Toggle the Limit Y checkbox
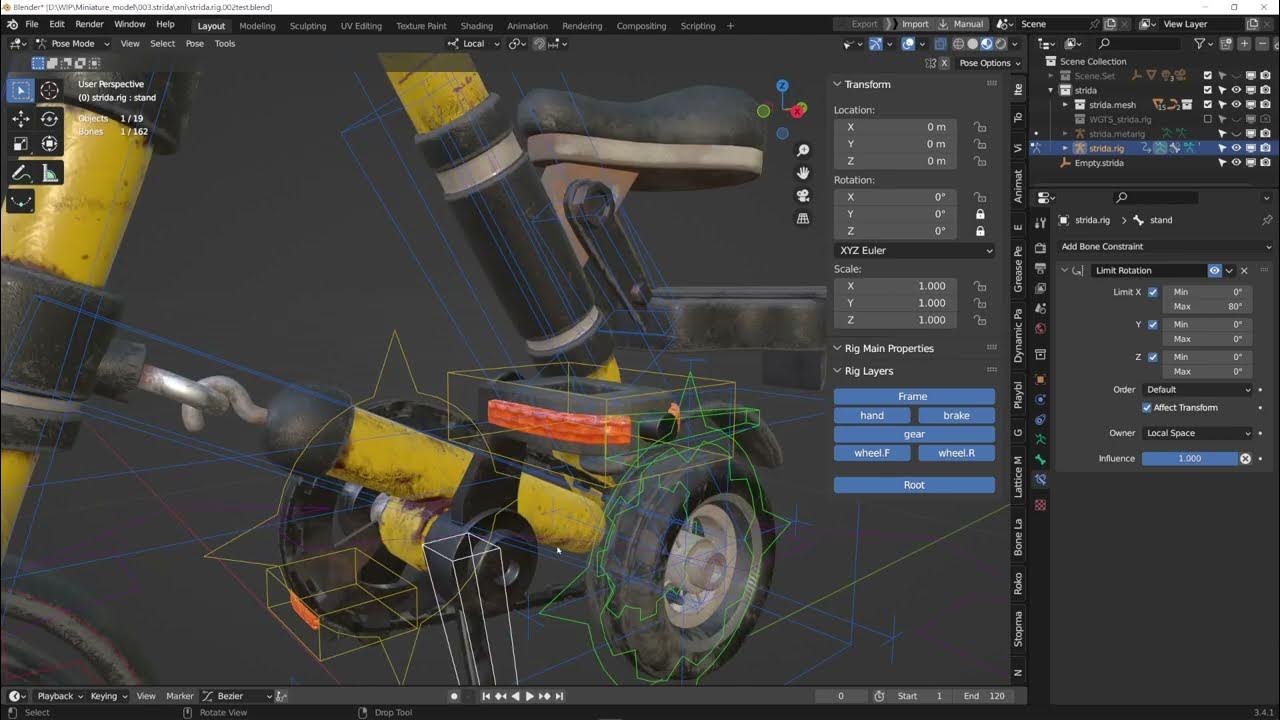The height and width of the screenshot is (720, 1280). coord(1153,325)
